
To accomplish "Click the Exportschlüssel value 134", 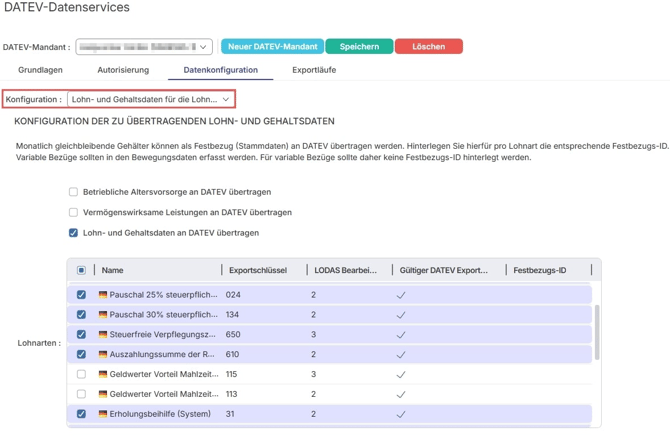I will 232,315.
